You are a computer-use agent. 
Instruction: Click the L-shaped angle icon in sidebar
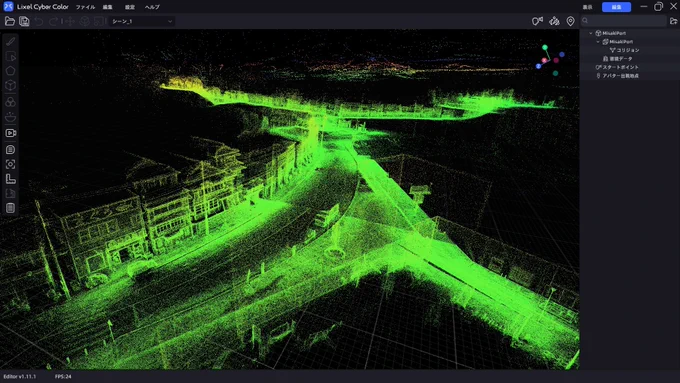pyautogui.click(x=11, y=179)
